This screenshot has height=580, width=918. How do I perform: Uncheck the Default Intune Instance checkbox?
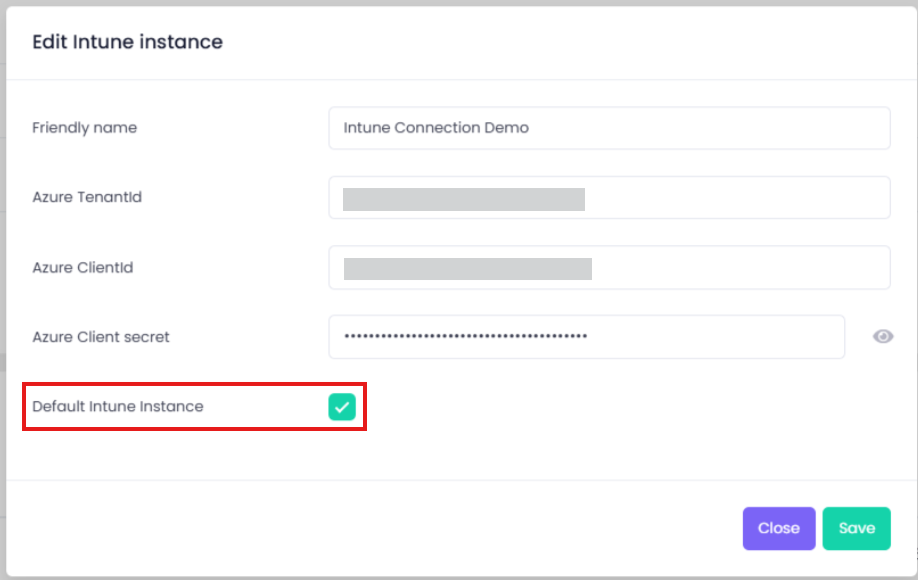(x=342, y=407)
